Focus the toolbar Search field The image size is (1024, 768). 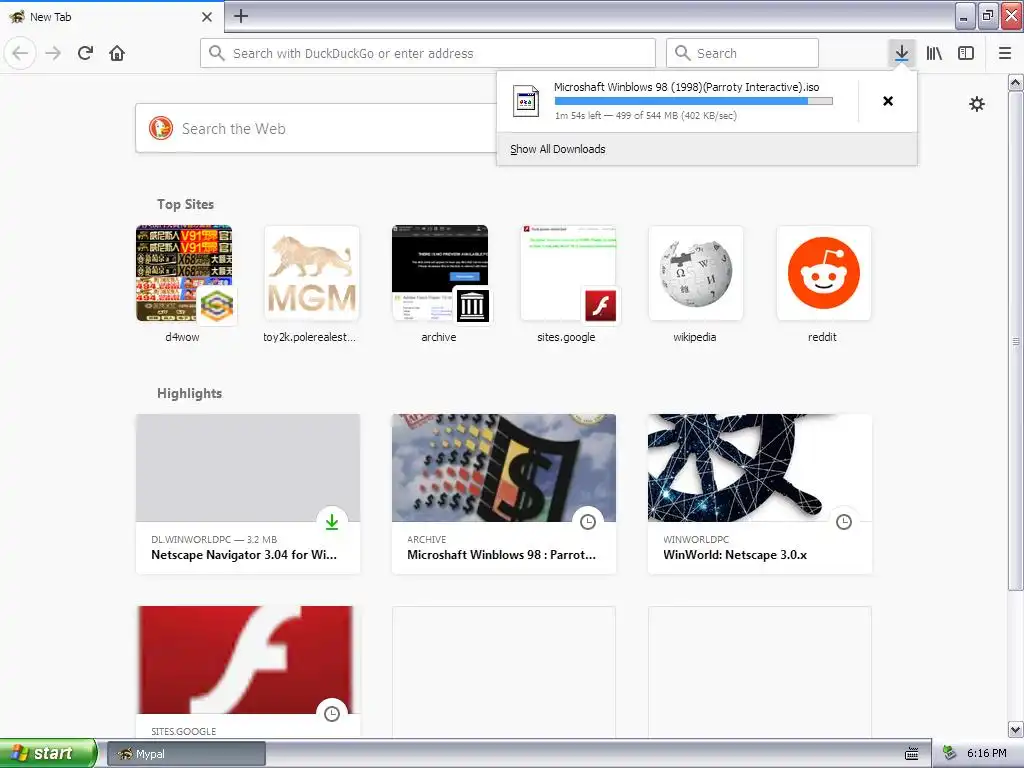point(743,53)
